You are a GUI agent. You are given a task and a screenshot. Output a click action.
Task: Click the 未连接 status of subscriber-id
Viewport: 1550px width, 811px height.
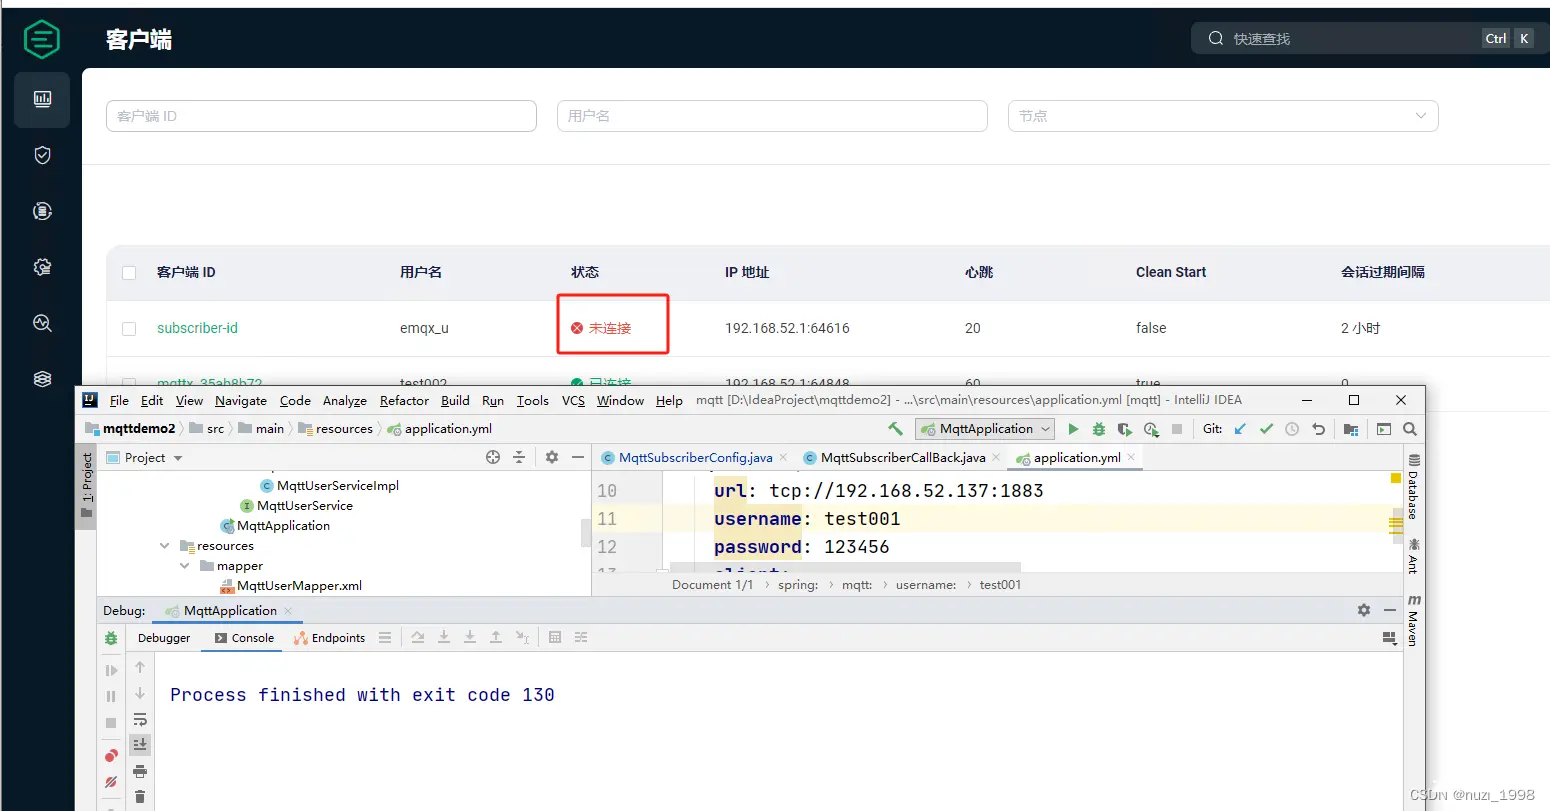(x=601, y=328)
